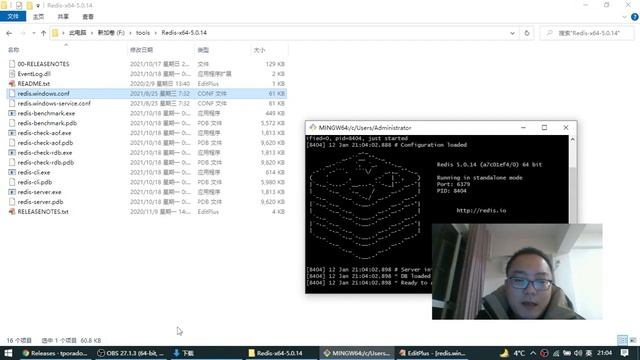Go up one folder level arrow

coord(43,33)
